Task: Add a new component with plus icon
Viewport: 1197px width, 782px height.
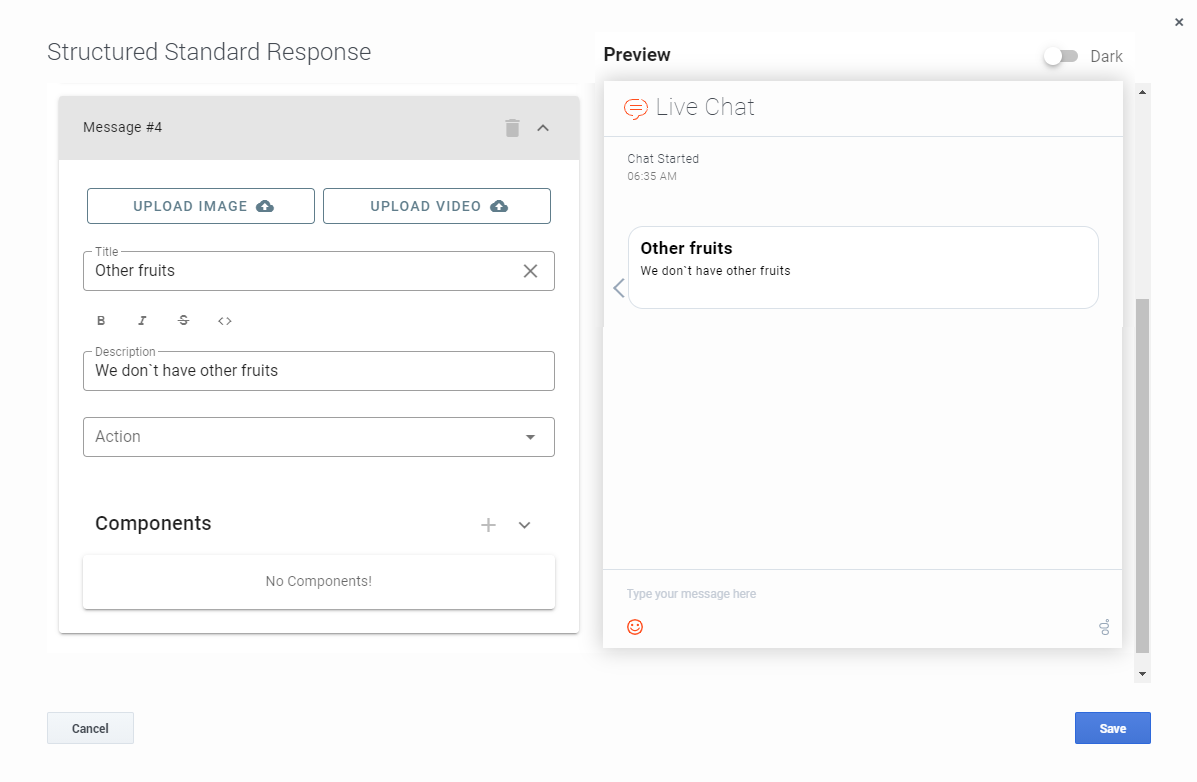Action: click(488, 525)
